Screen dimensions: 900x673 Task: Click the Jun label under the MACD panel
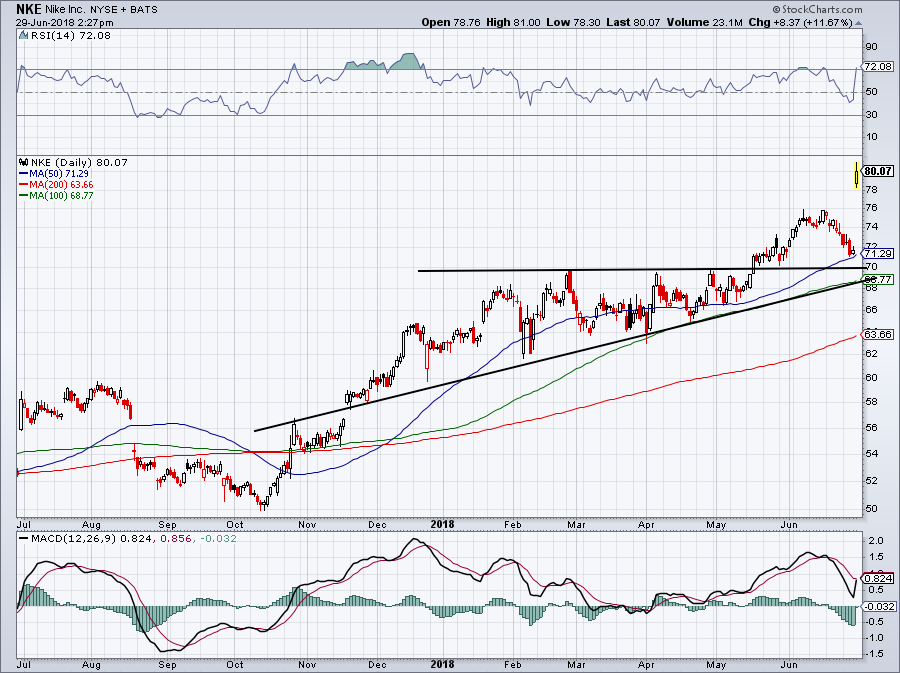(x=789, y=665)
